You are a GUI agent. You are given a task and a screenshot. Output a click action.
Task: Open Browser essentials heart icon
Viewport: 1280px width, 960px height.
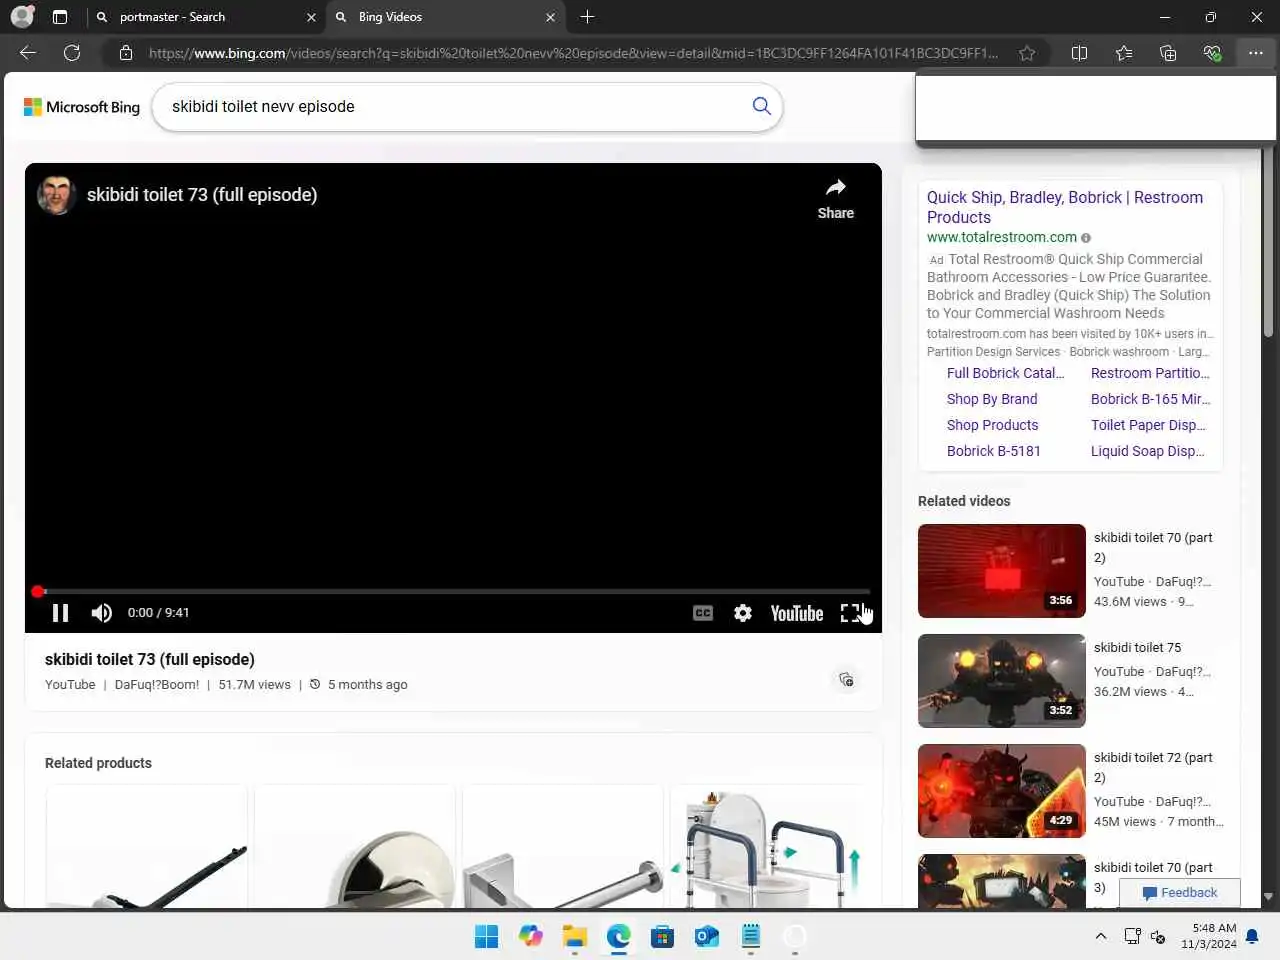tap(1212, 53)
